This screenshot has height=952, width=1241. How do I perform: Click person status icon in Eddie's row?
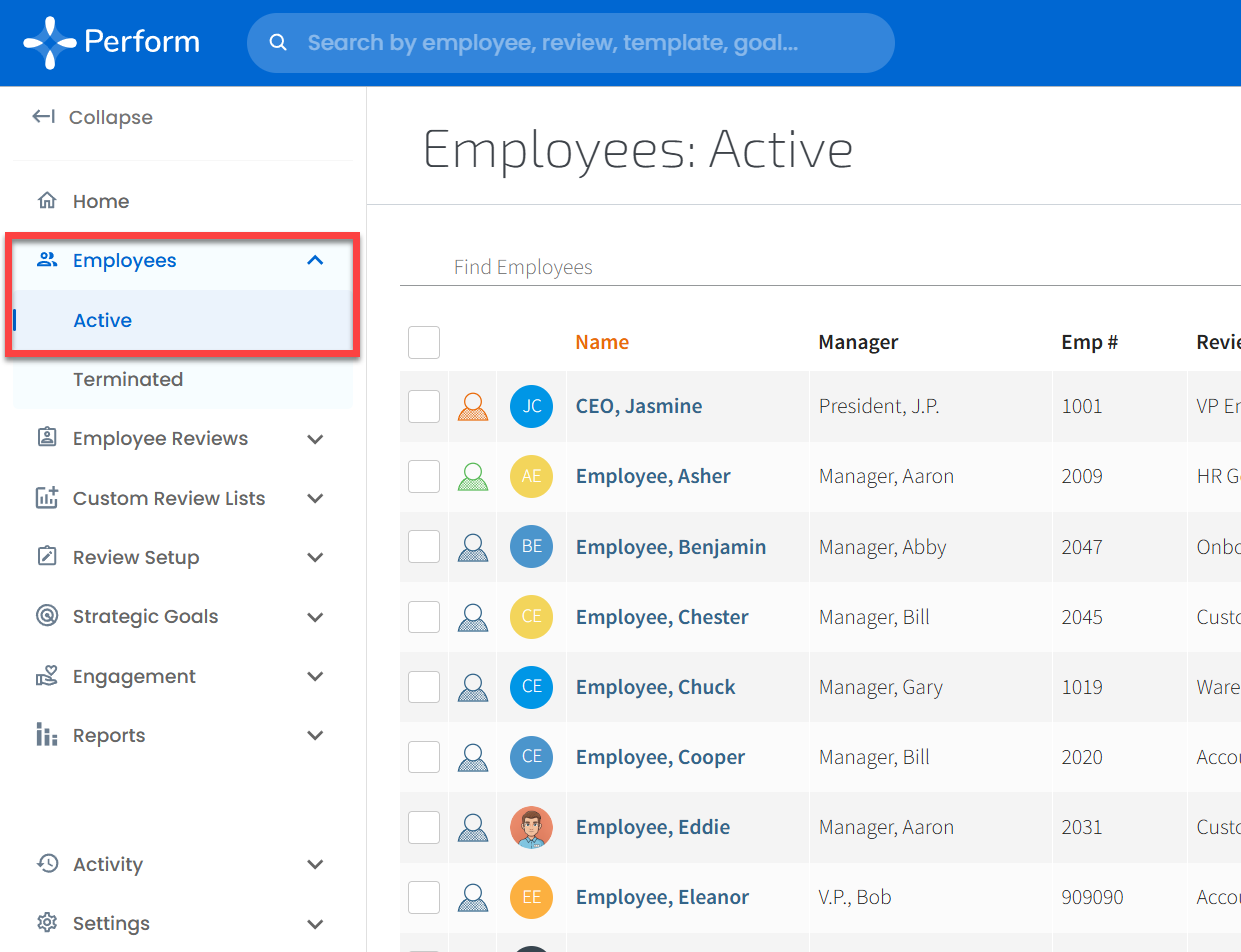click(x=473, y=827)
